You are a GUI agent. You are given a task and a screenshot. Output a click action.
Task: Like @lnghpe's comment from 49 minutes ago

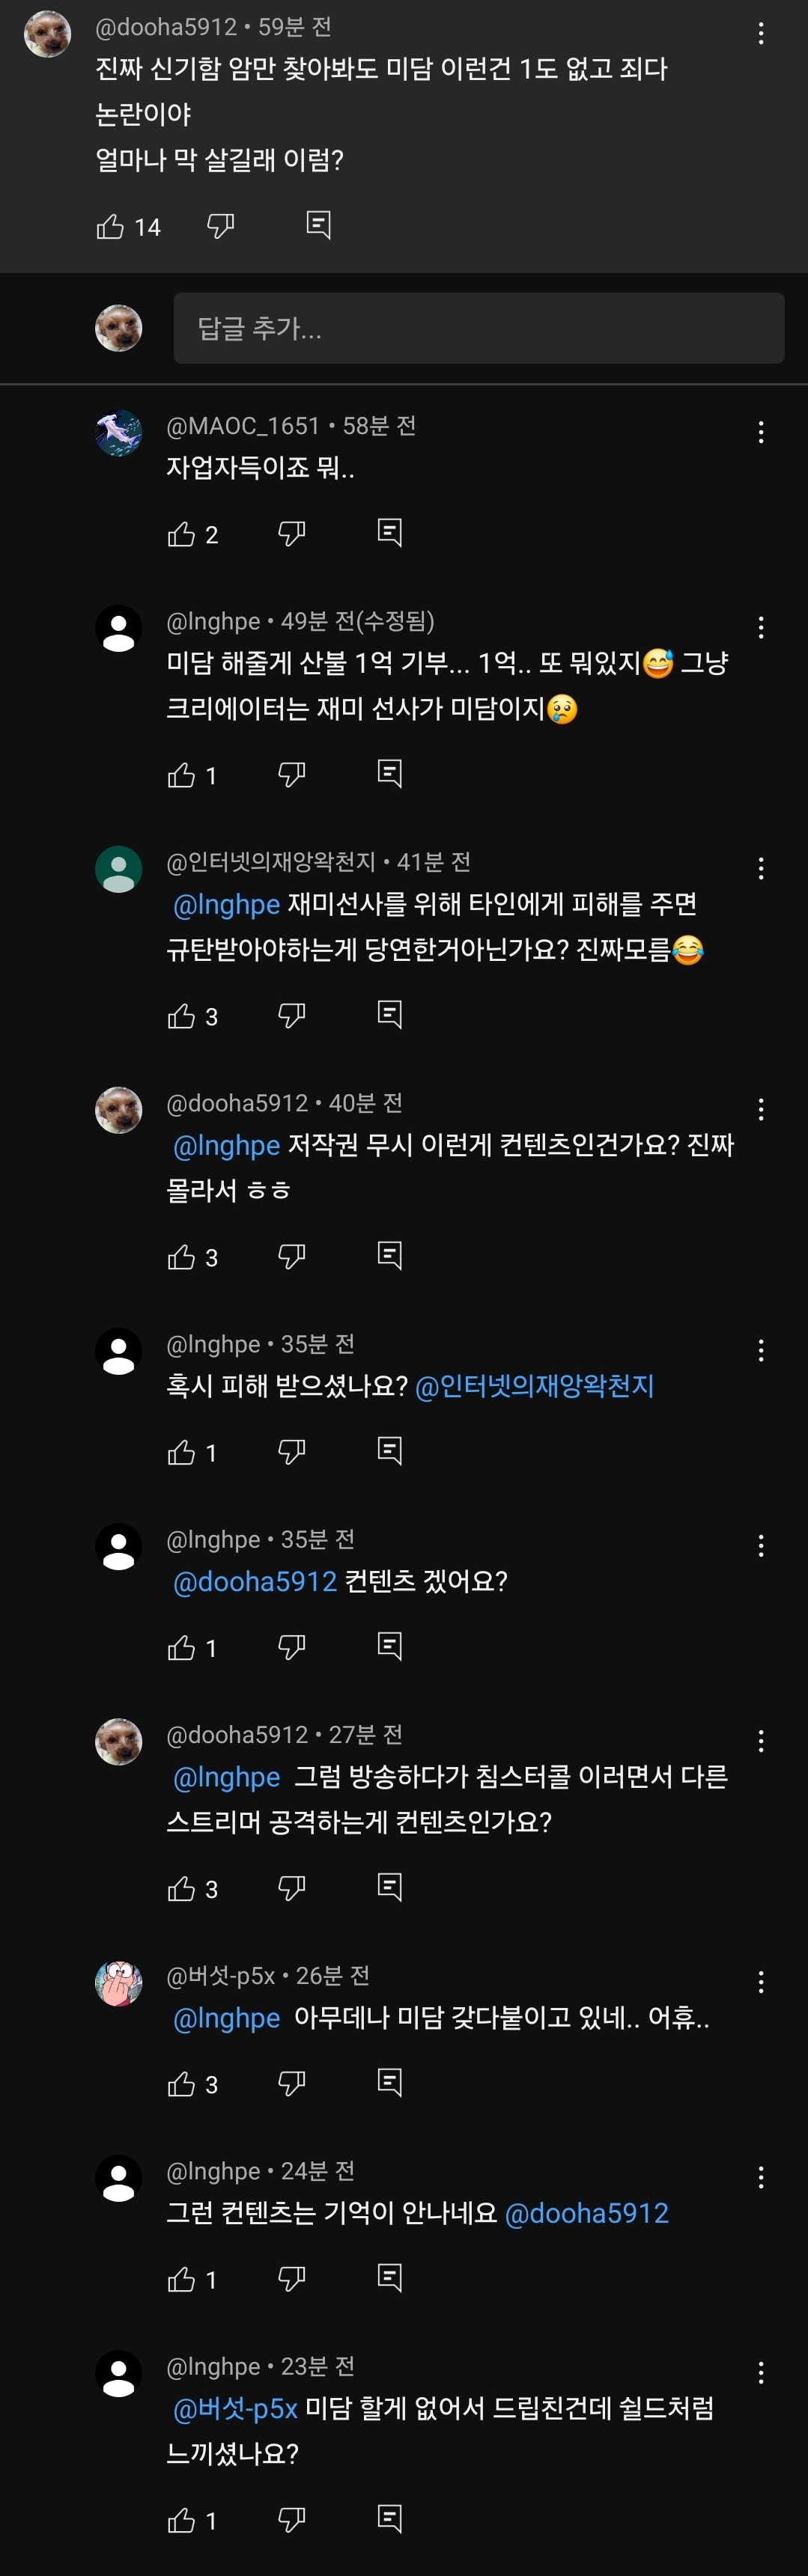coord(181,775)
